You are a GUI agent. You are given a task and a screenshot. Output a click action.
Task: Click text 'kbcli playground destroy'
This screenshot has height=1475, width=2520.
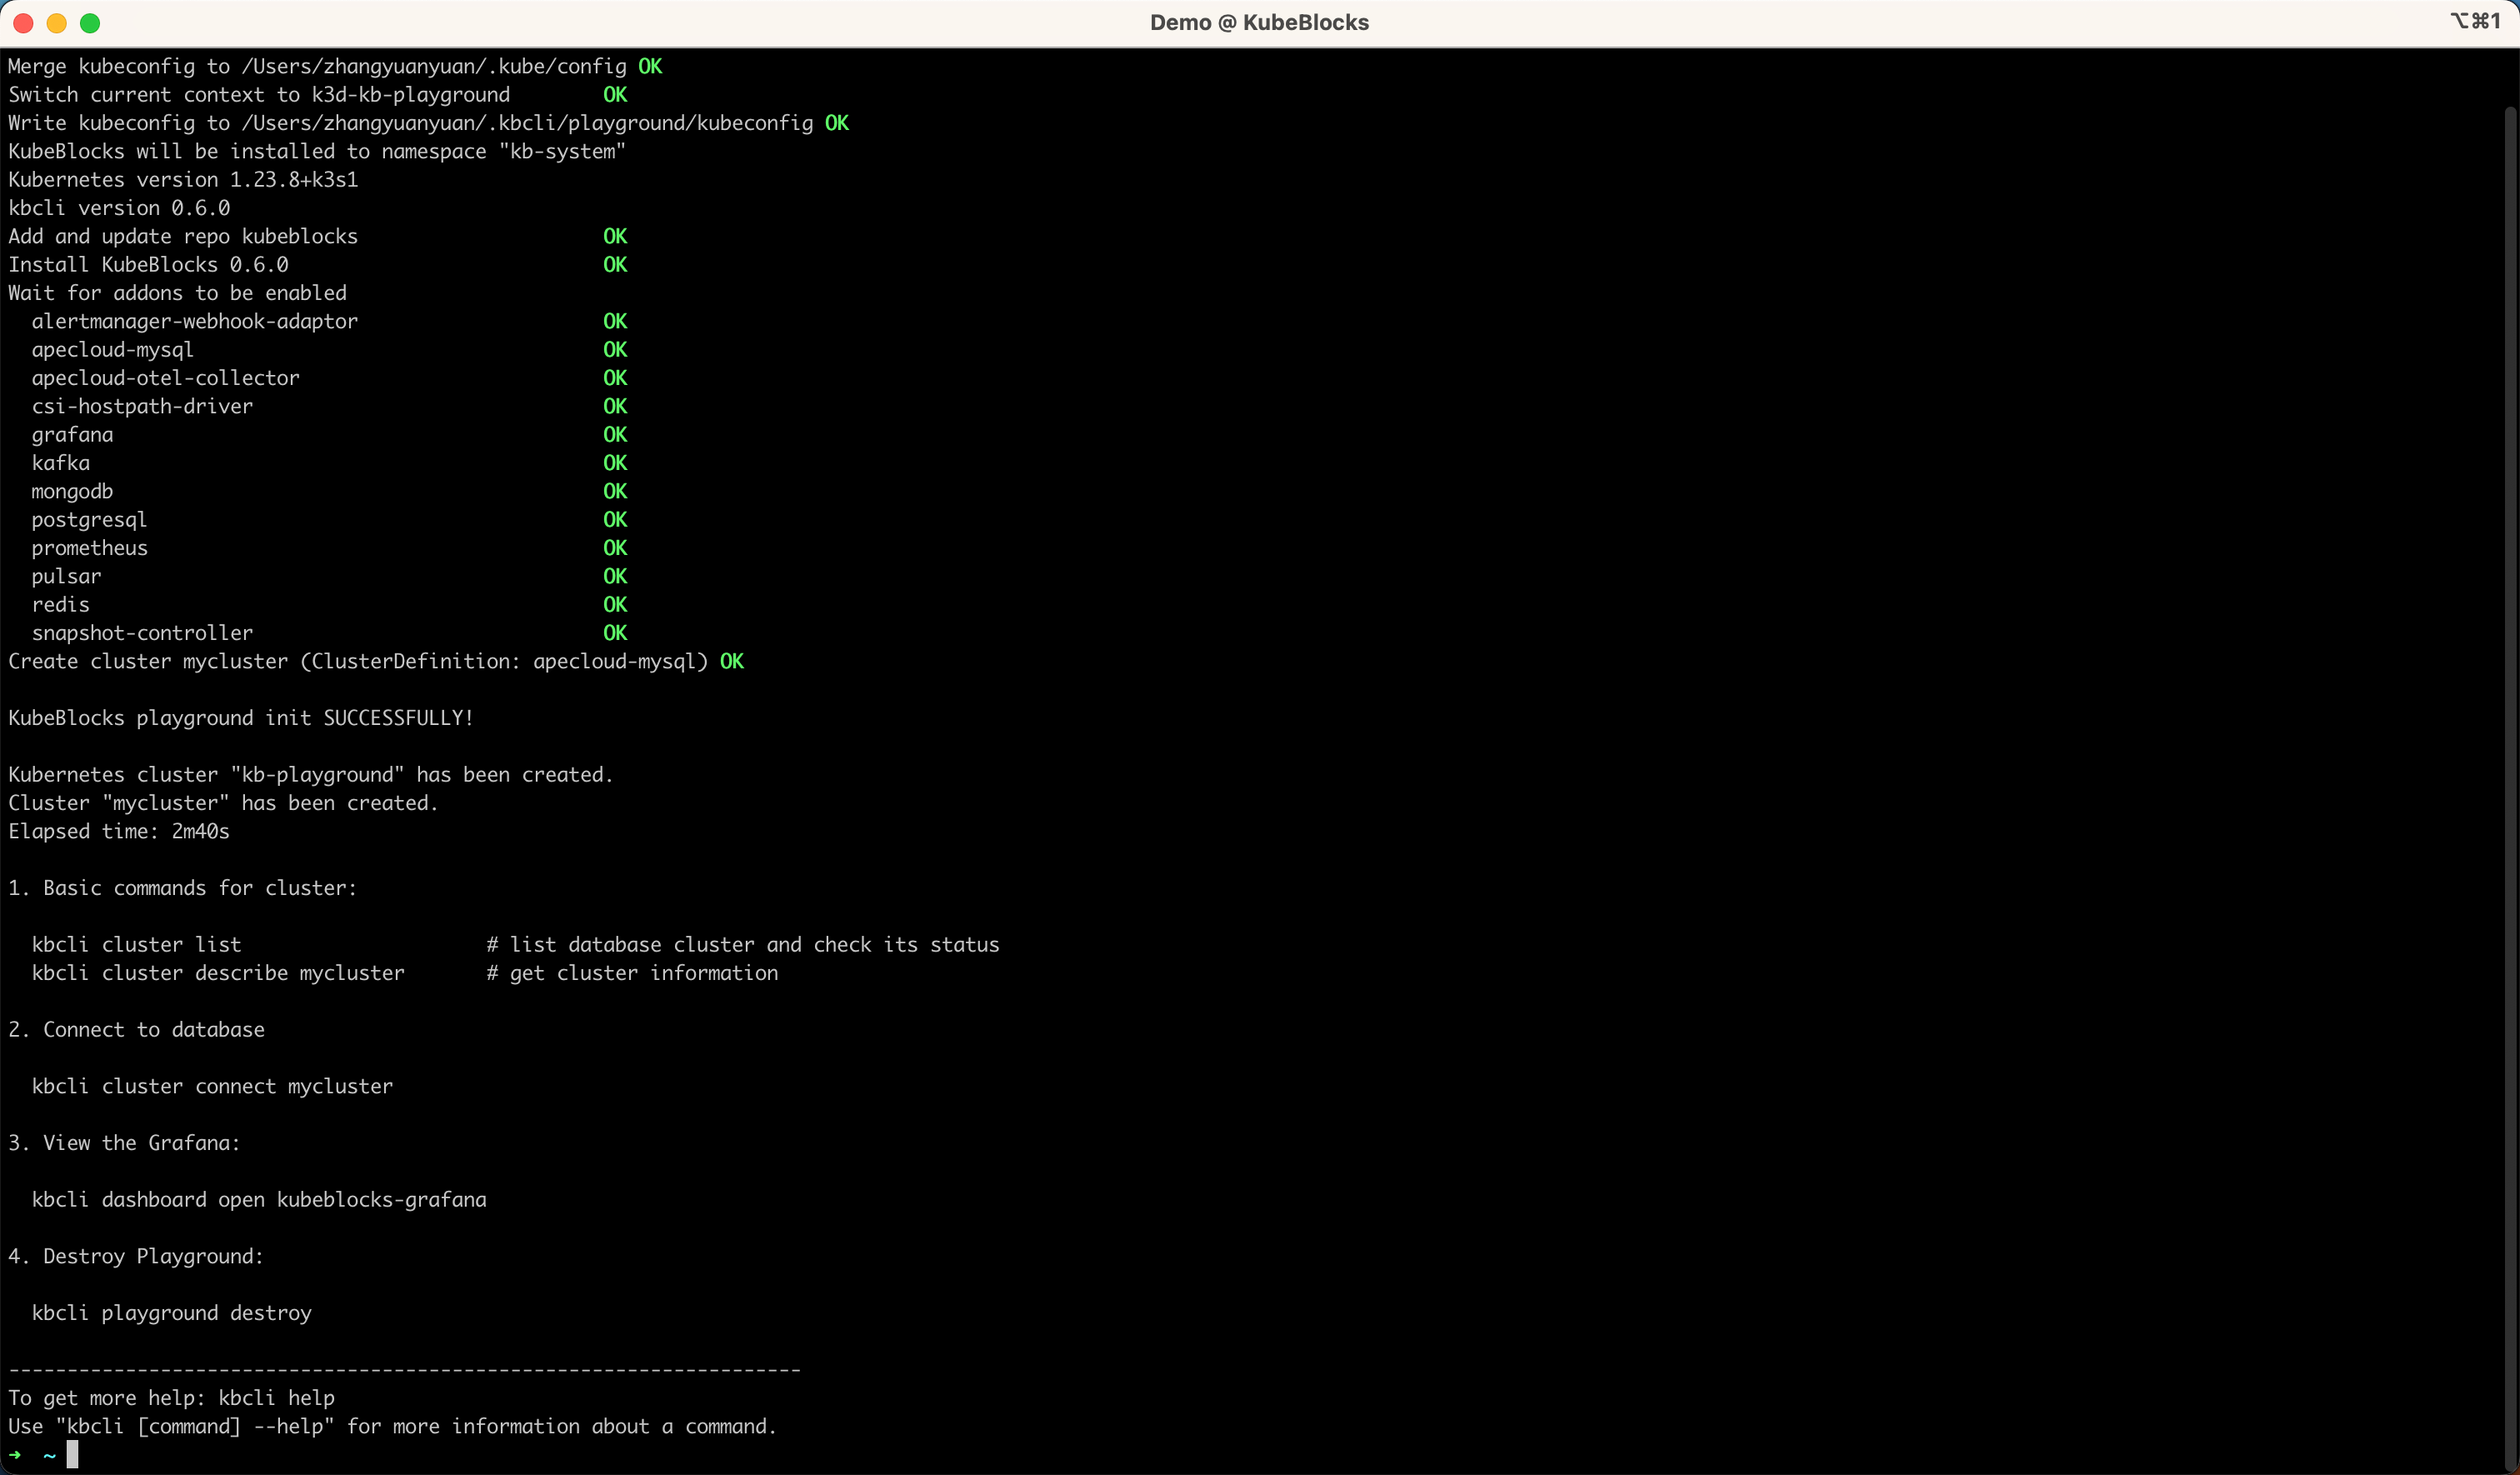click(x=171, y=1313)
